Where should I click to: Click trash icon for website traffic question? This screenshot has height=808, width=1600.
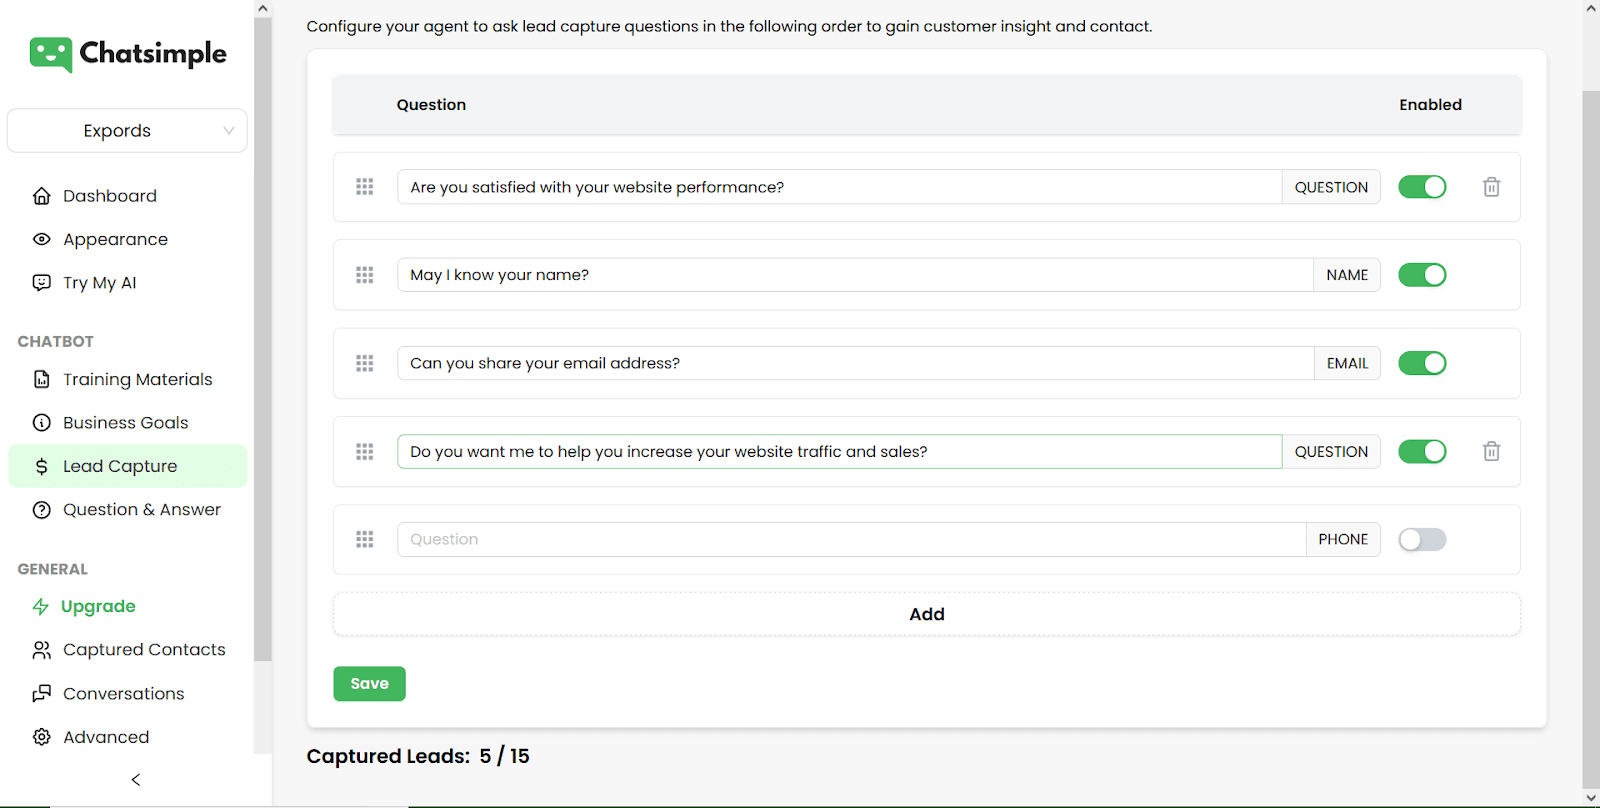point(1491,451)
